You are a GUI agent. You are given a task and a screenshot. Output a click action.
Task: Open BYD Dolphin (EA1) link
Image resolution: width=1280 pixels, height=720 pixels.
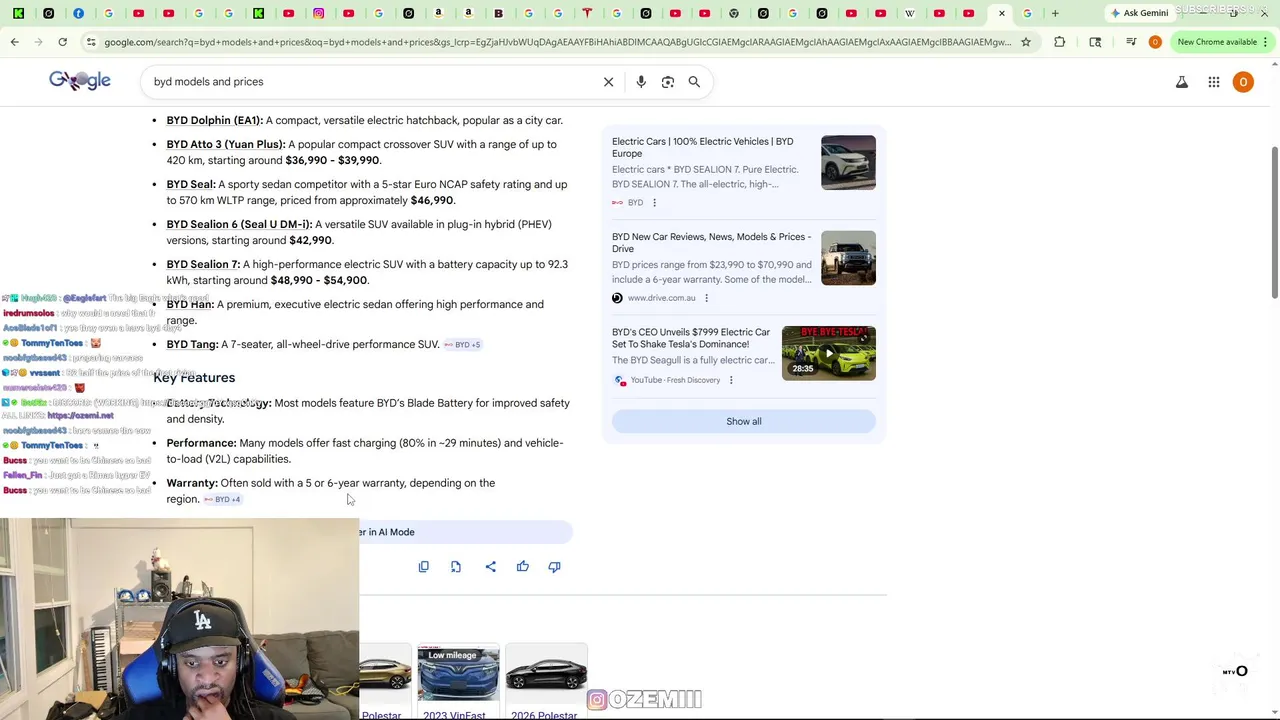click(x=214, y=120)
